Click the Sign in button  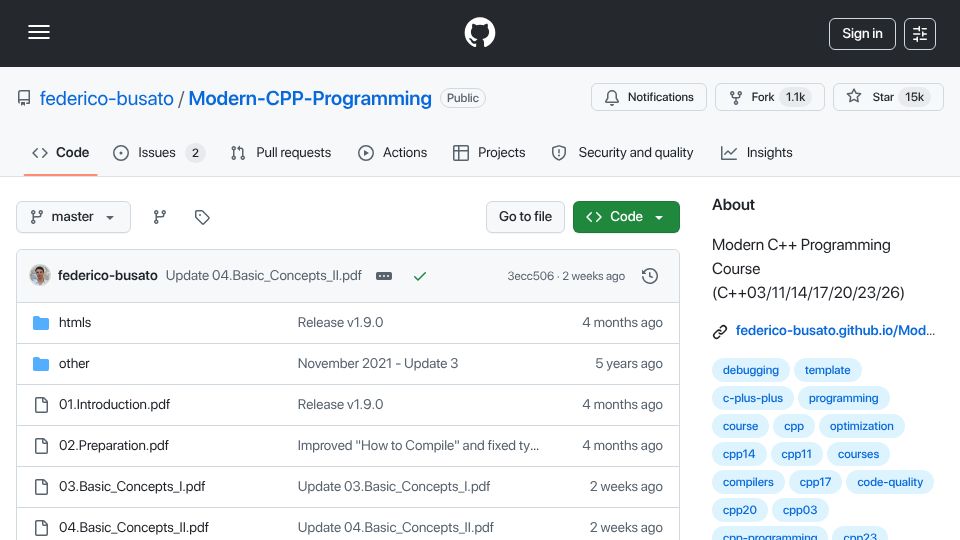tap(862, 34)
